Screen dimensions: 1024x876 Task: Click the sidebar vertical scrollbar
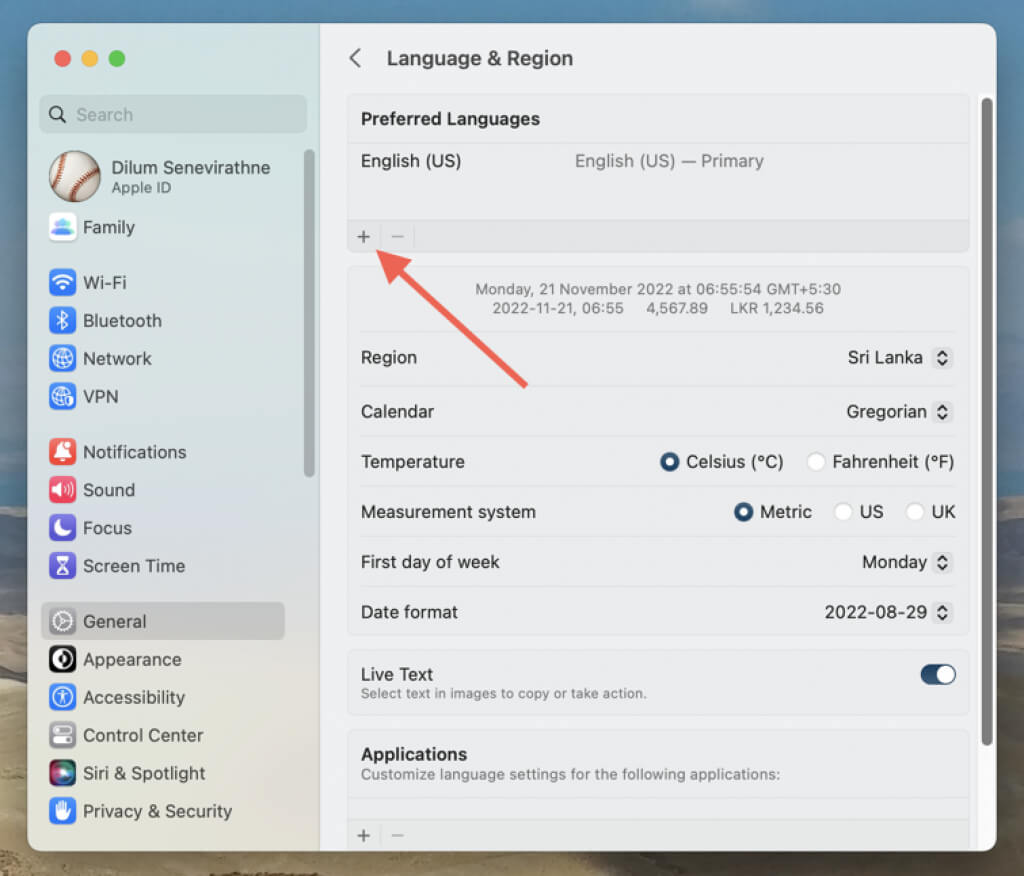coord(309,314)
